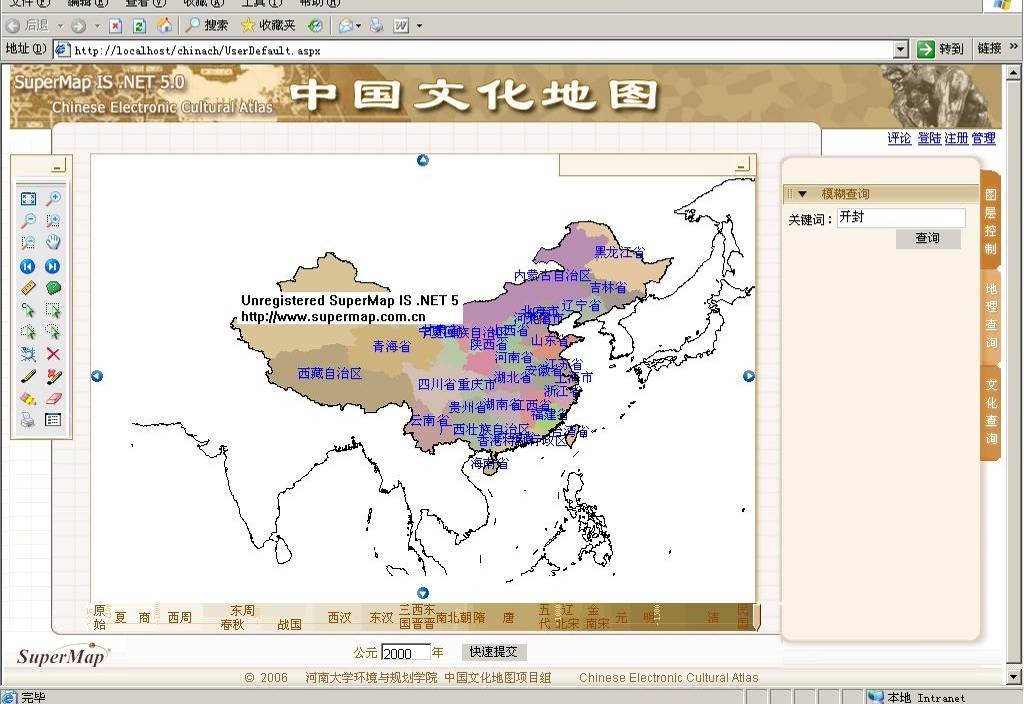Click the 关键词 keyword input field
The width and height of the screenshot is (1024, 704).
pyautogui.click(x=900, y=217)
